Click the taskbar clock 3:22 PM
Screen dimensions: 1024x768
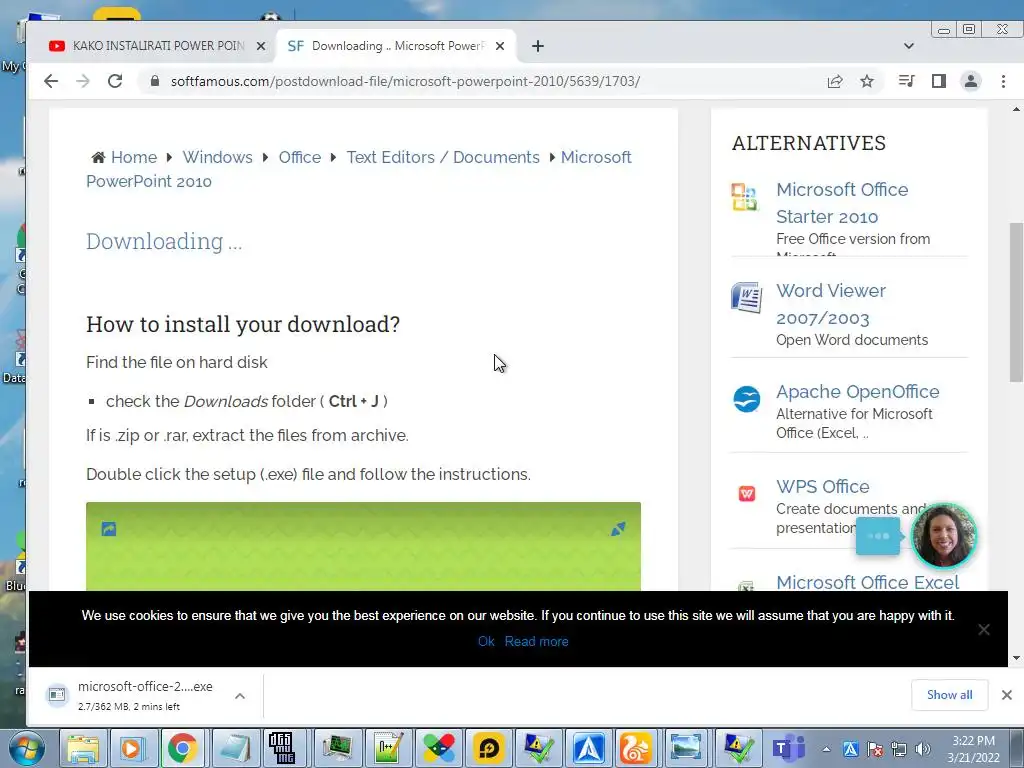(x=974, y=749)
